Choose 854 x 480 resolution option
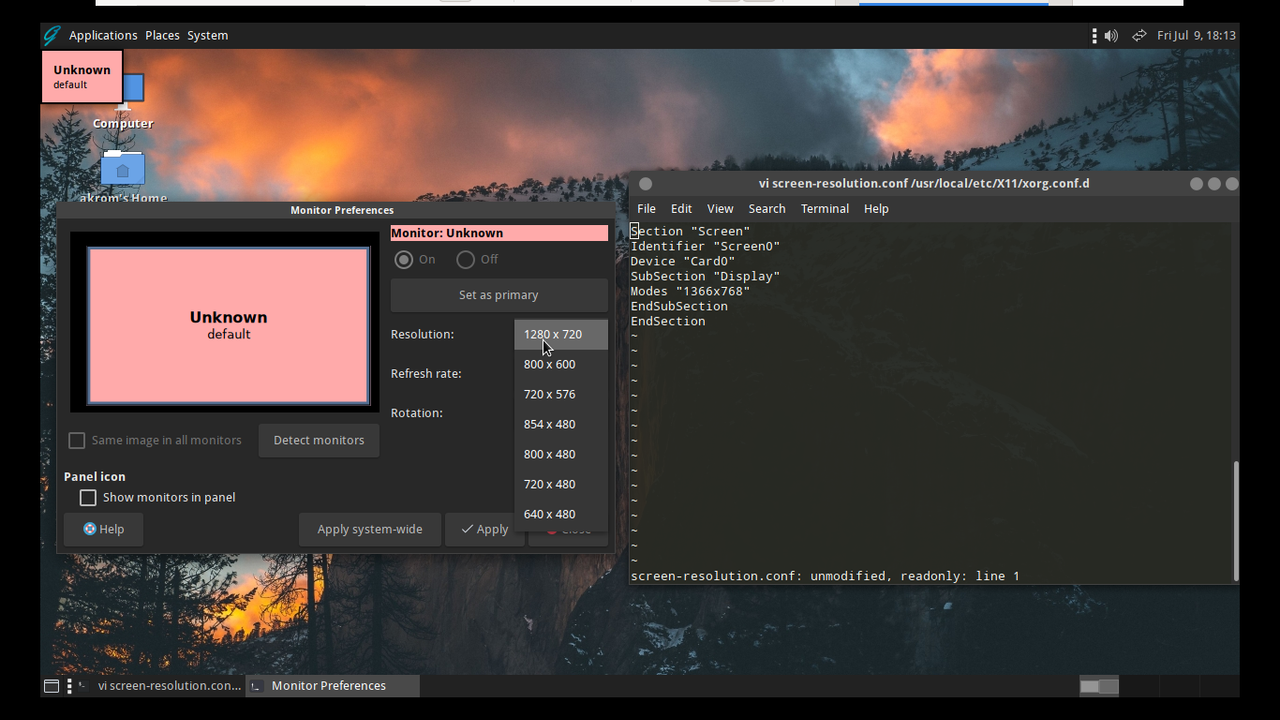 coord(561,424)
